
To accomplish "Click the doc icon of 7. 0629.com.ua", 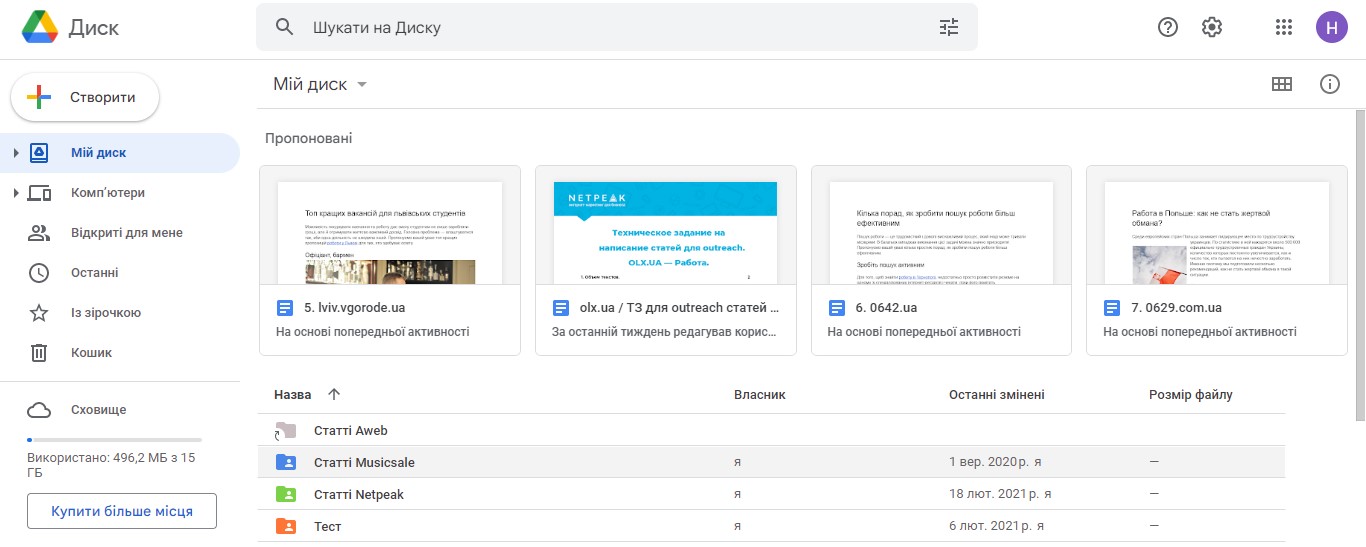I will point(1113,308).
